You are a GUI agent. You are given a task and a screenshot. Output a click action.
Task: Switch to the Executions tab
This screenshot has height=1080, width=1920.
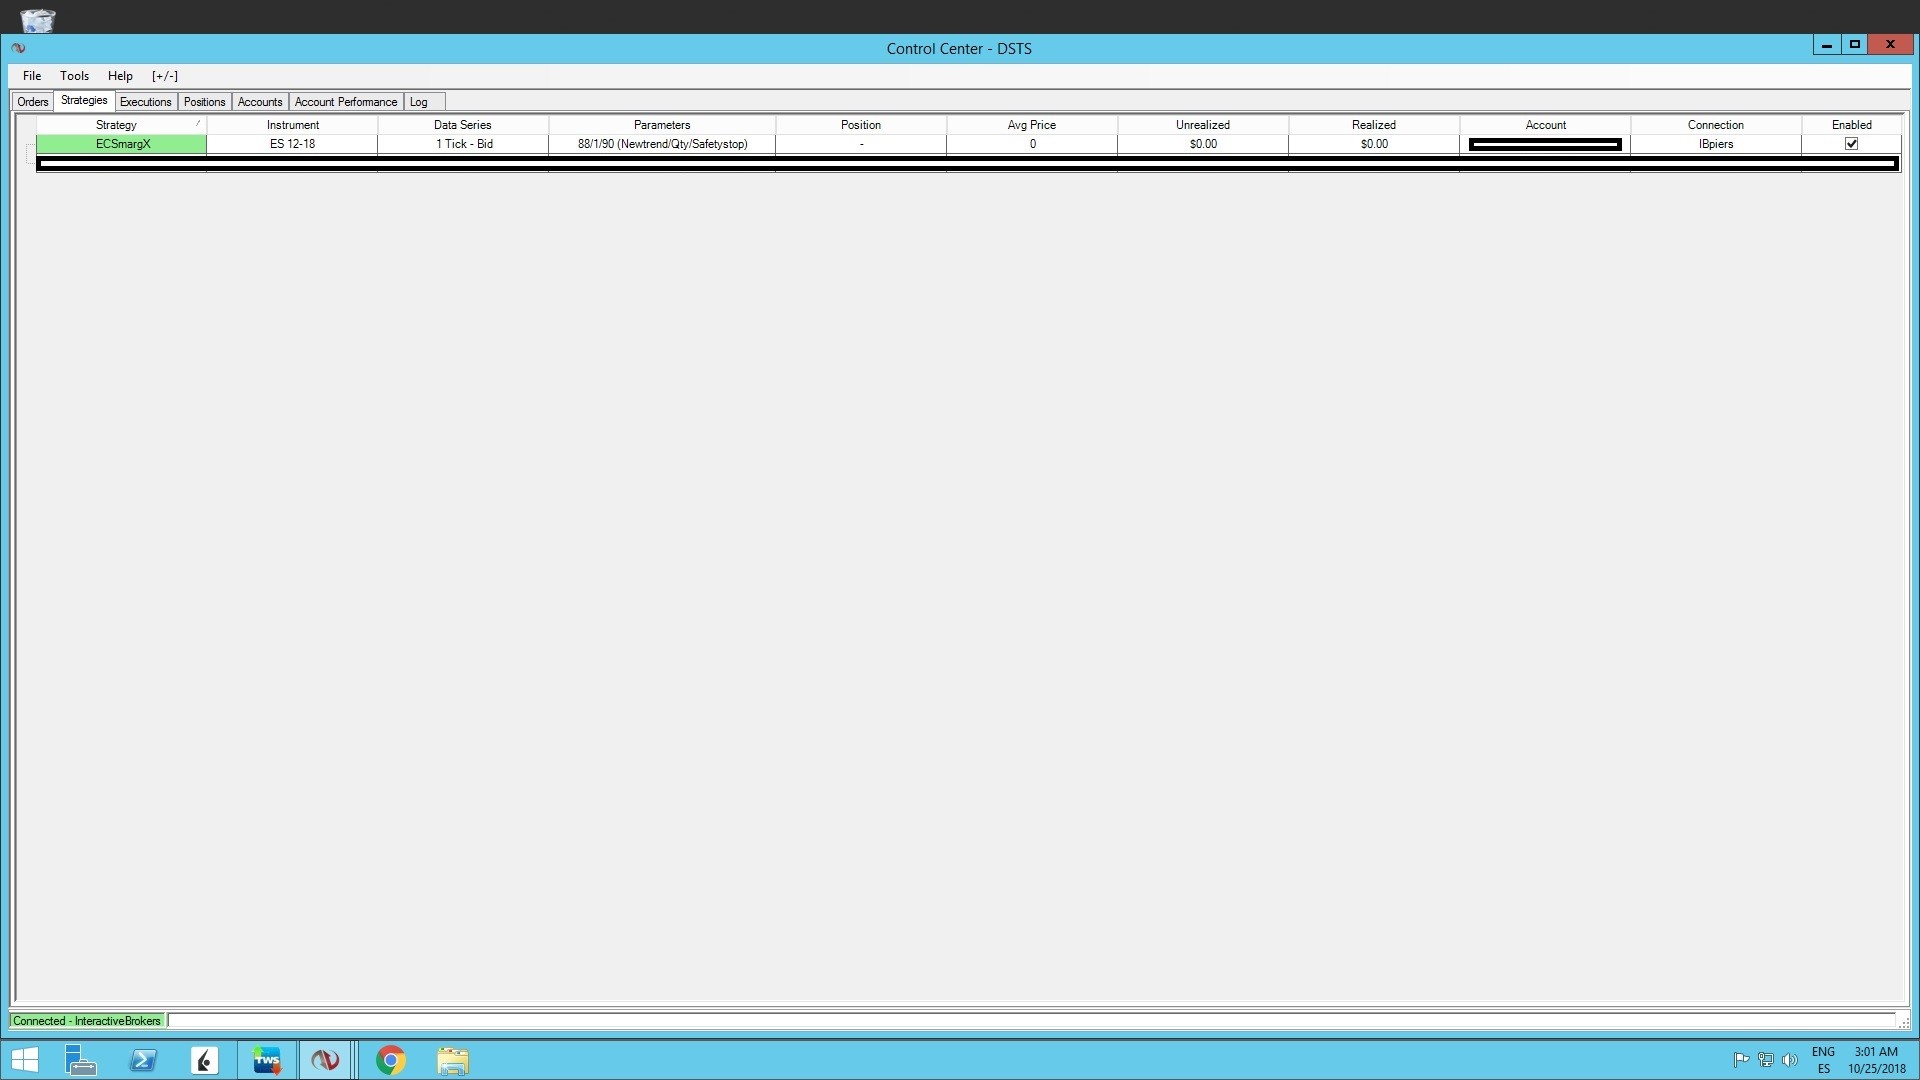click(x=145, y=102)
